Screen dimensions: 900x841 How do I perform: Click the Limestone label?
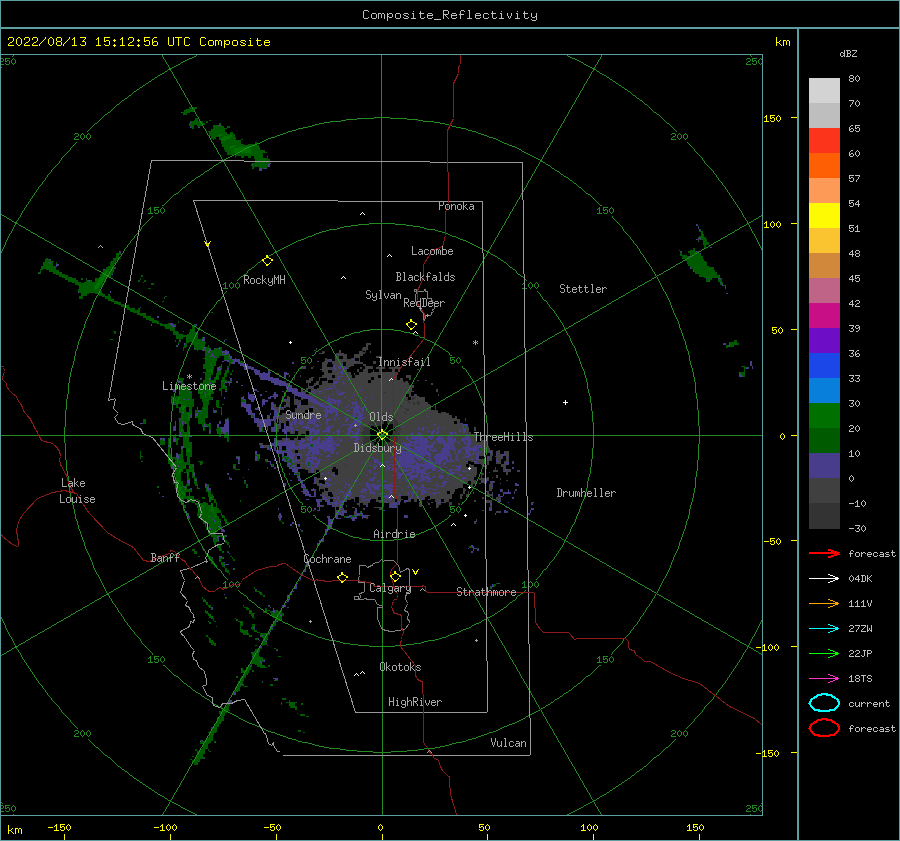coord(189,386)
